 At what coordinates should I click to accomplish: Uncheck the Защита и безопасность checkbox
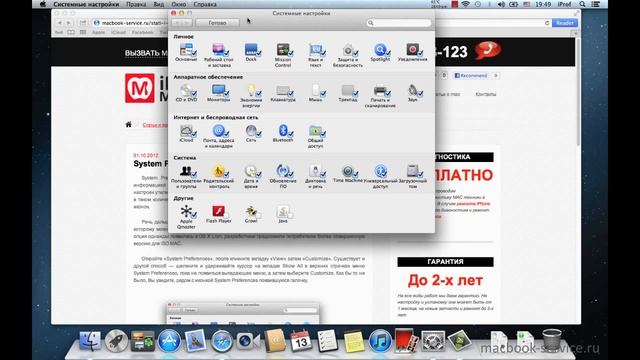pos(356,53)
